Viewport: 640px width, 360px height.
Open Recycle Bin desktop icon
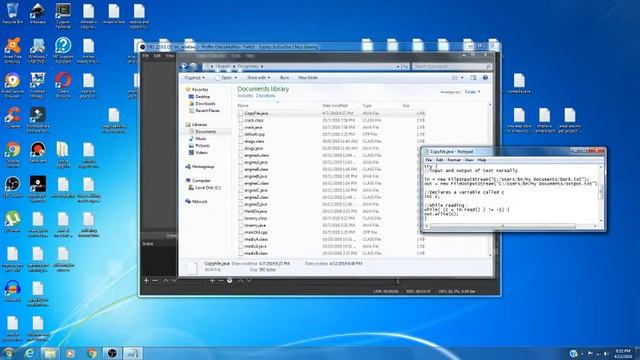click(x=12, y=13)
